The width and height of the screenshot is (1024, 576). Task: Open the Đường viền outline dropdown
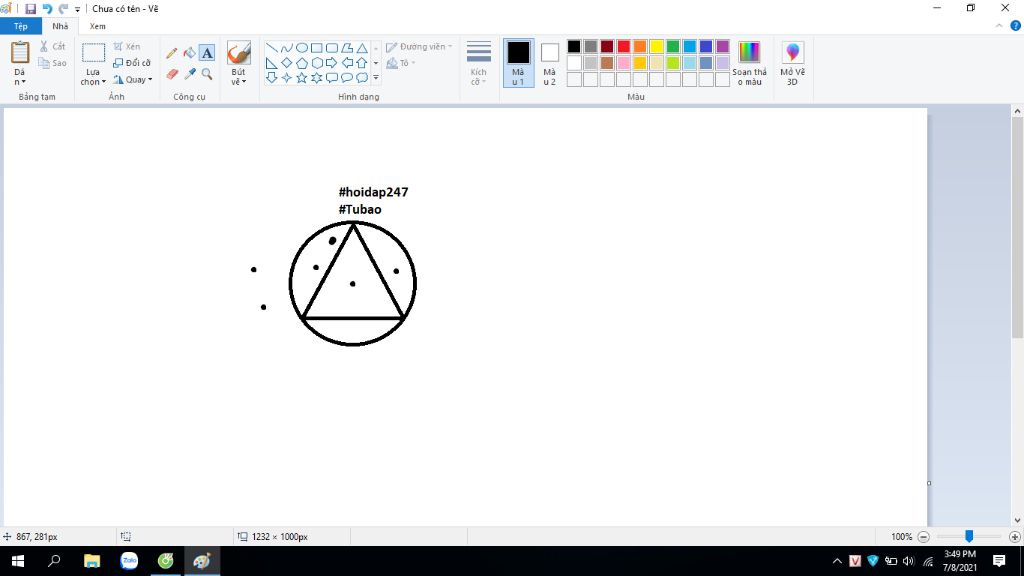pyautogui.click(x=419, y=47)
